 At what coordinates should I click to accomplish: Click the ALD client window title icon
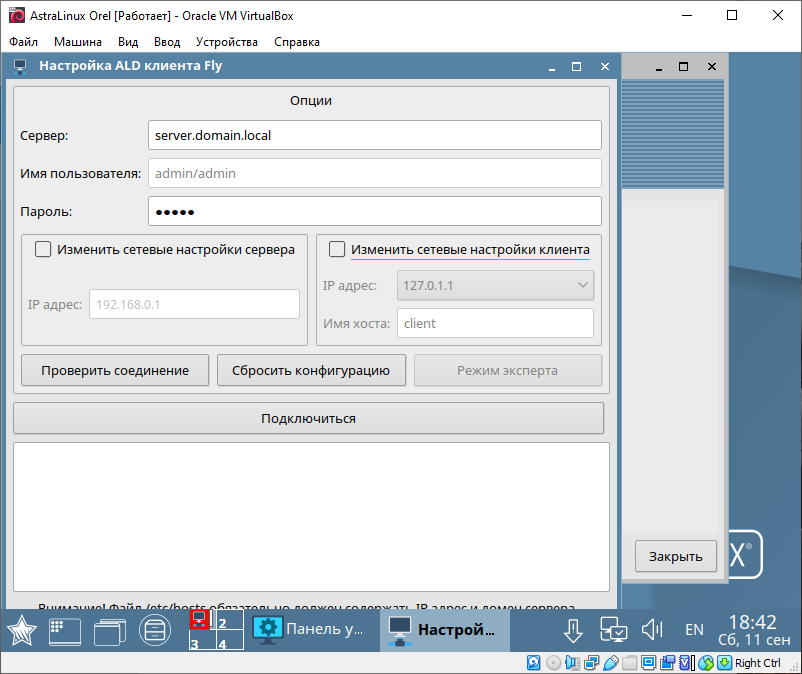(x=20, y=66)
